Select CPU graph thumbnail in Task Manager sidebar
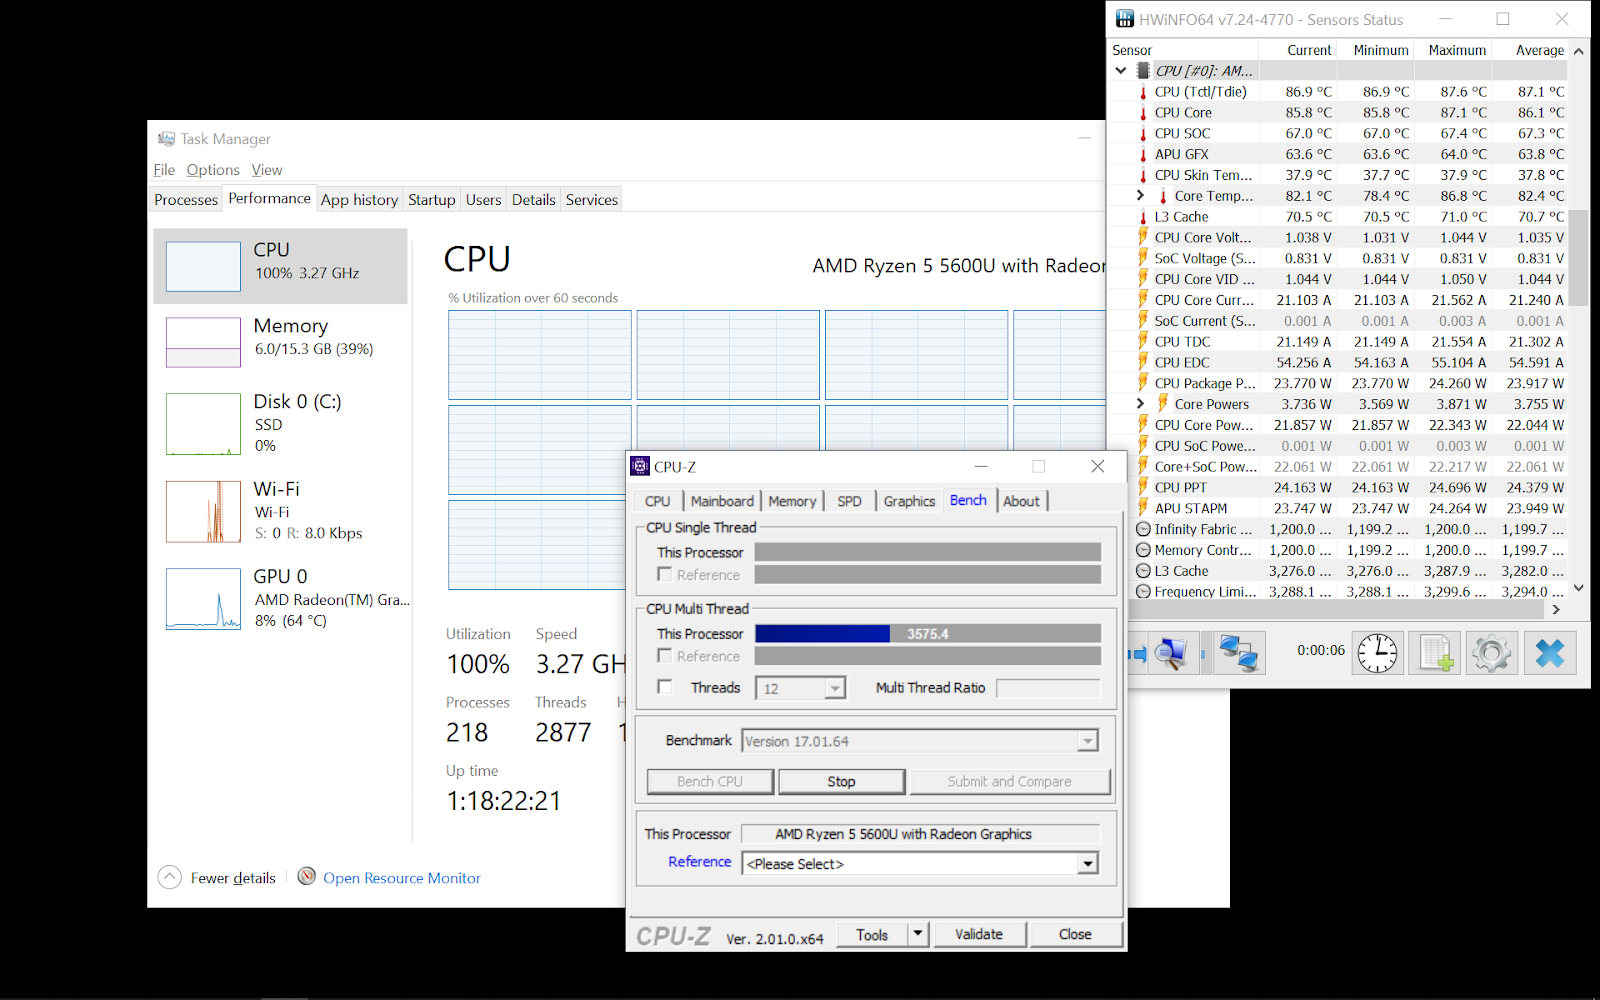Image resolution: width=1600 pixels, height=1000 pixels. [x=203, y=266]
